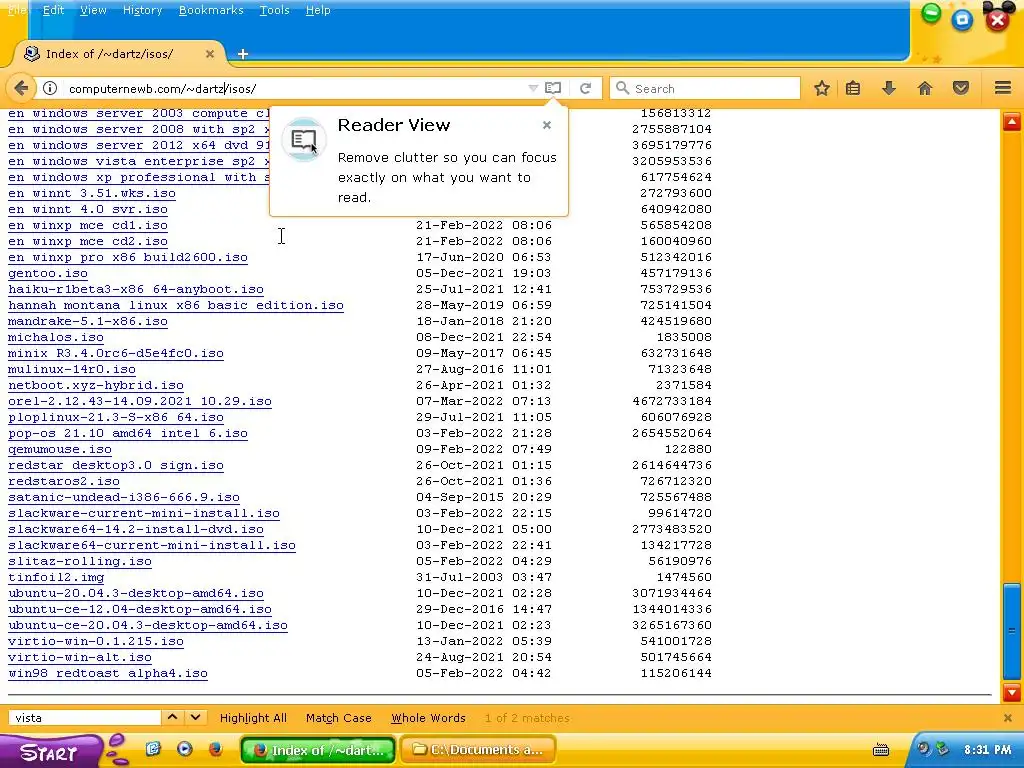
Task: Click the magnifier icon in Search box
Action: (x=622, y=88)
